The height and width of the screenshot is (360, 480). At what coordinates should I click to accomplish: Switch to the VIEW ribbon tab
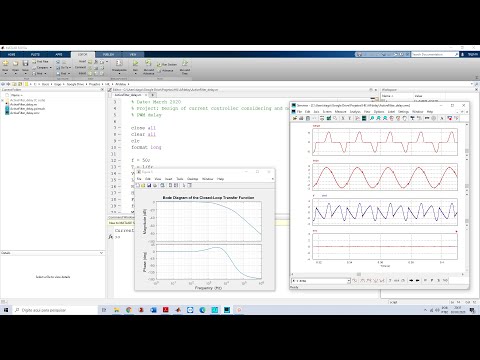pos(133,54)
